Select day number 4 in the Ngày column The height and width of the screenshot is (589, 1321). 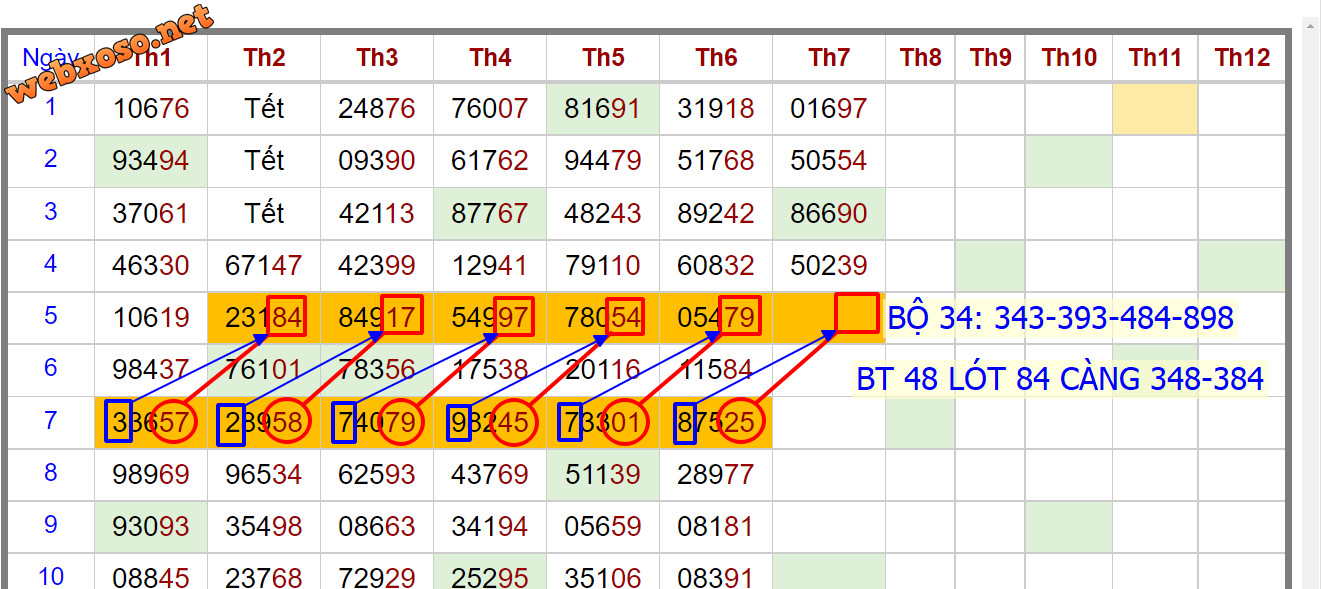point(51,264)
